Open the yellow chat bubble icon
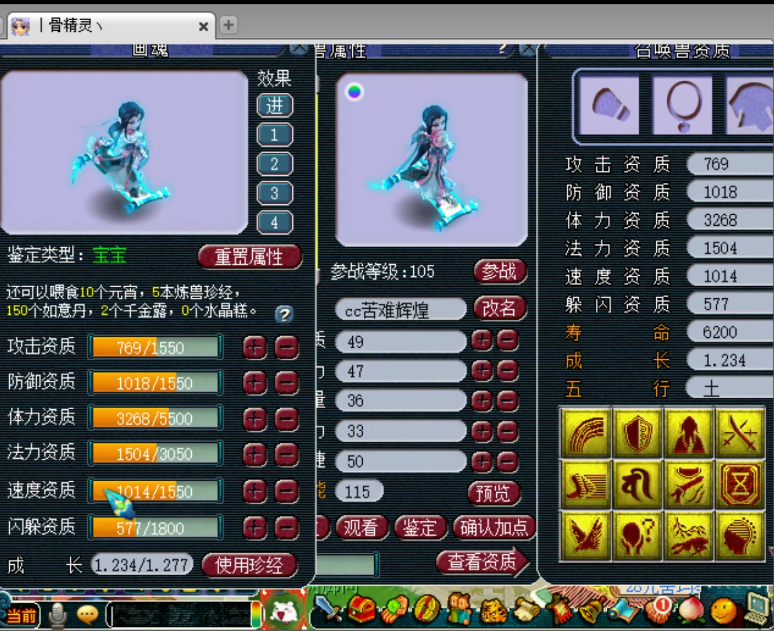Image resolution: width=774 pixels, height=631 pixels. click(x=88, y=614)
